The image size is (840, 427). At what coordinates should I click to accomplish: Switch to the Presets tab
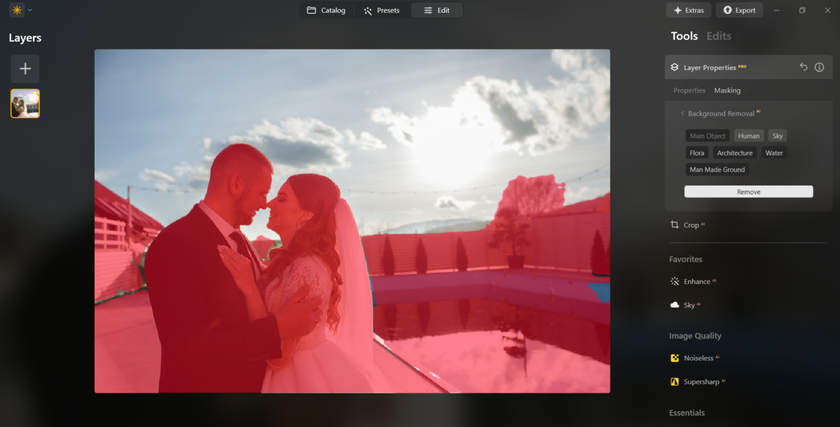tap(381, 10)
